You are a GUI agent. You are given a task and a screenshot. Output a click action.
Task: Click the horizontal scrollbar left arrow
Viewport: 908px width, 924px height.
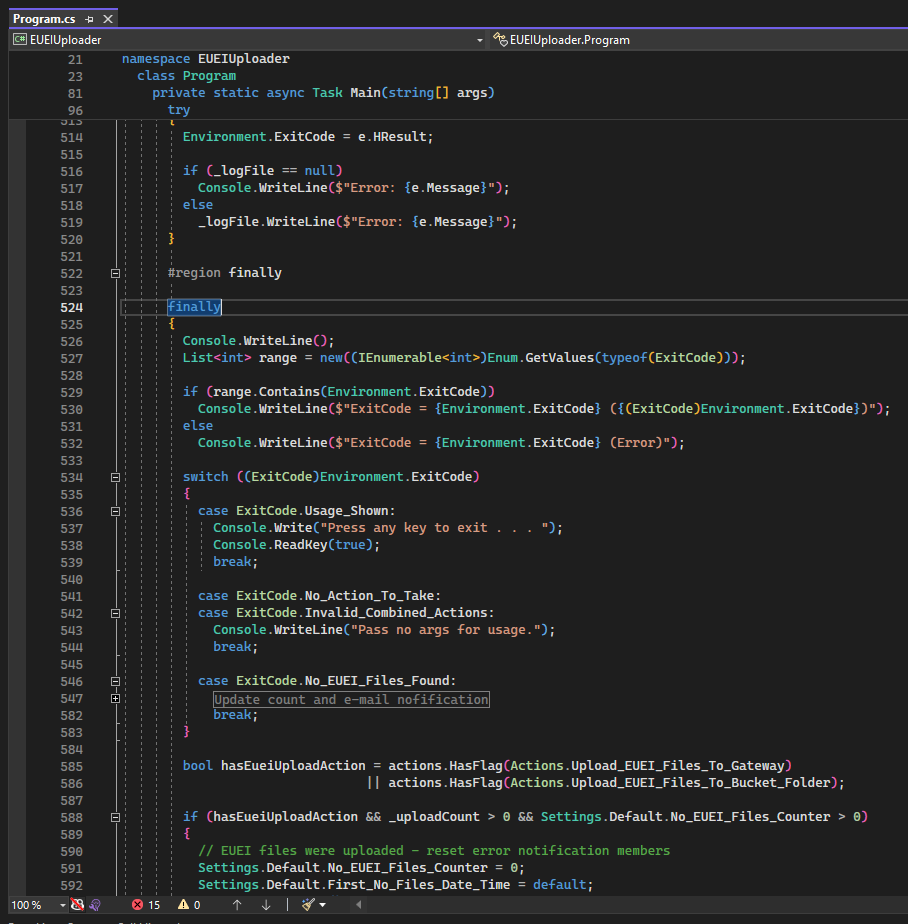(x=358, y=905)
